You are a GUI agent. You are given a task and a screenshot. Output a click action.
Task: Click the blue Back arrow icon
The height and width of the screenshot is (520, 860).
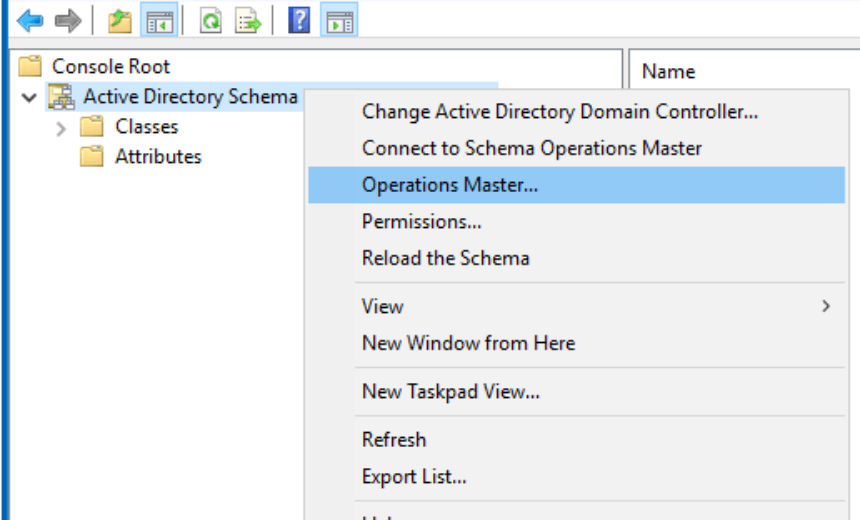[x=30, y=21]
